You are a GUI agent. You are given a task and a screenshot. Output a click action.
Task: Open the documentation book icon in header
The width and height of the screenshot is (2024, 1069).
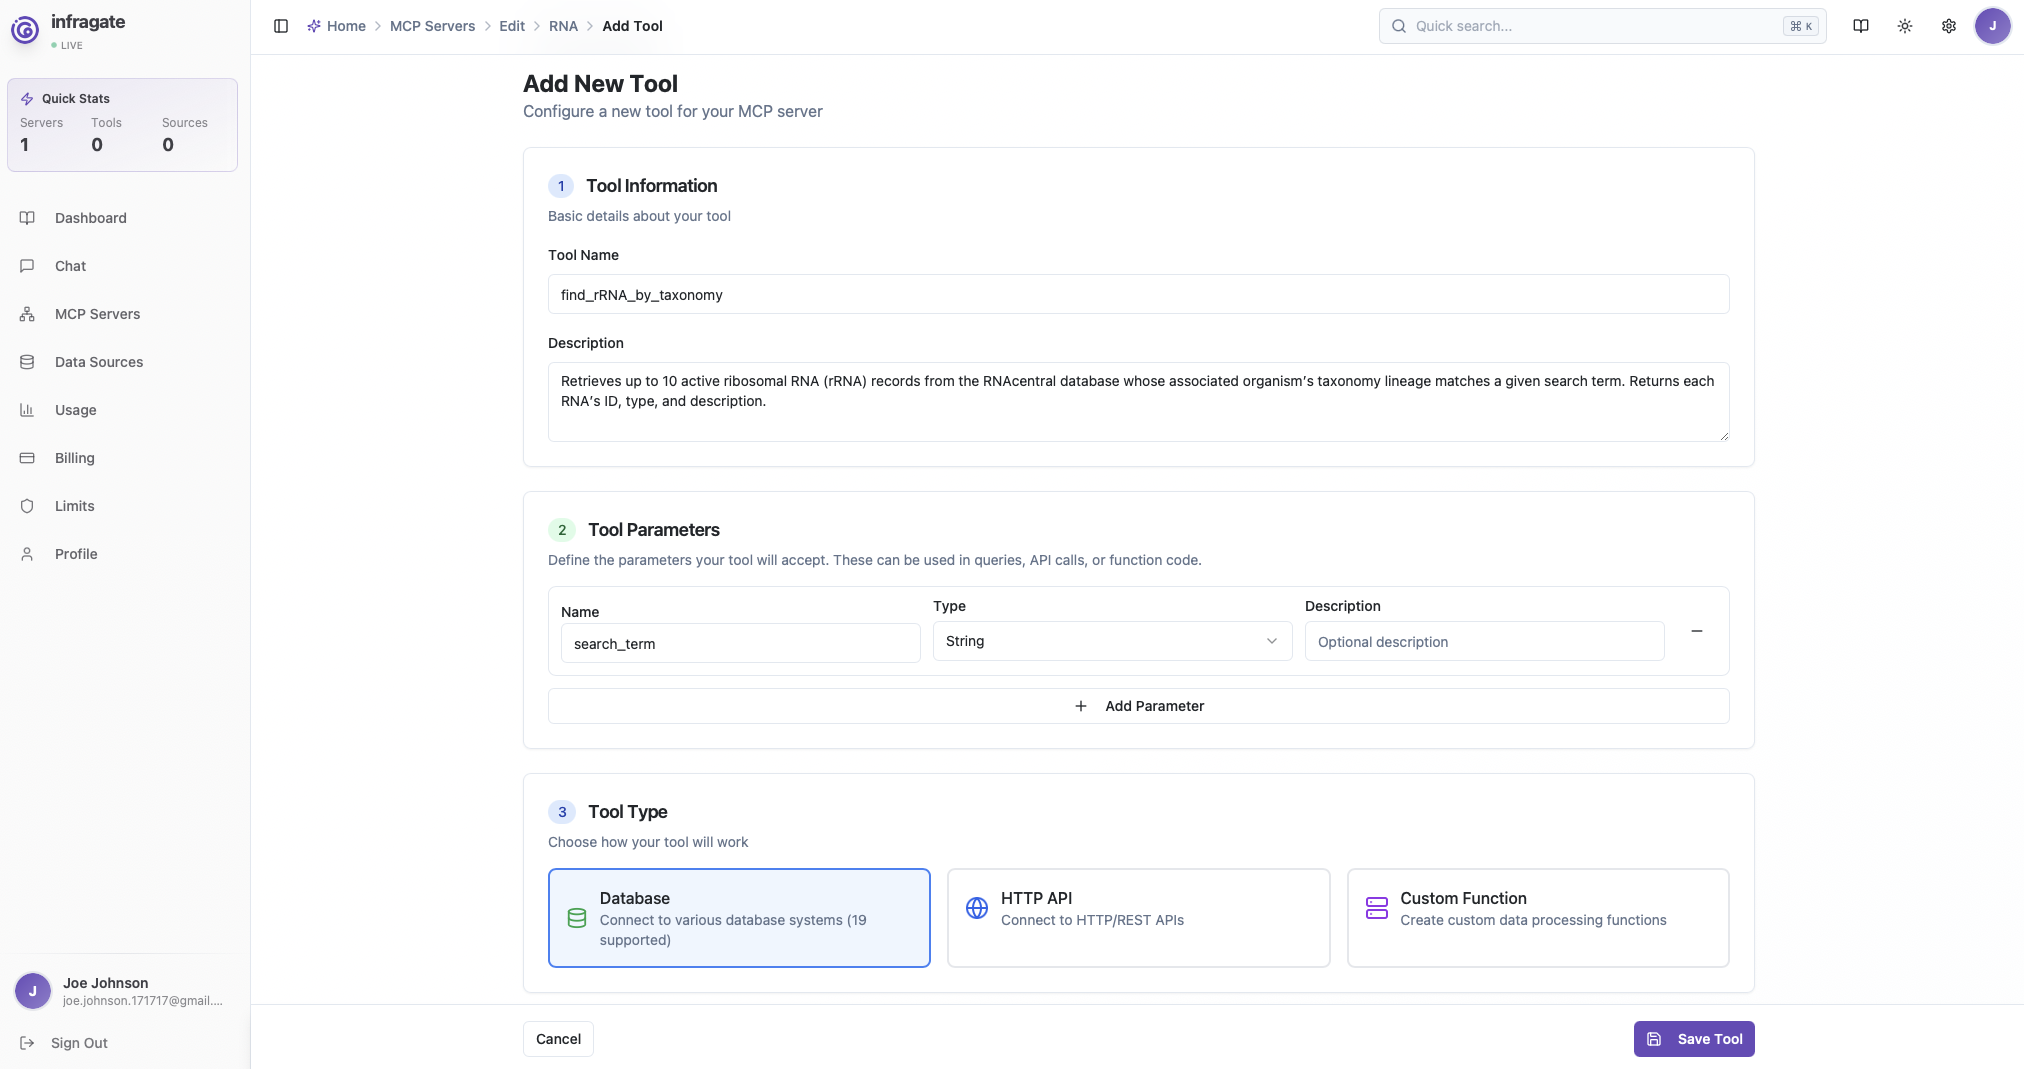pos(1861,26)
